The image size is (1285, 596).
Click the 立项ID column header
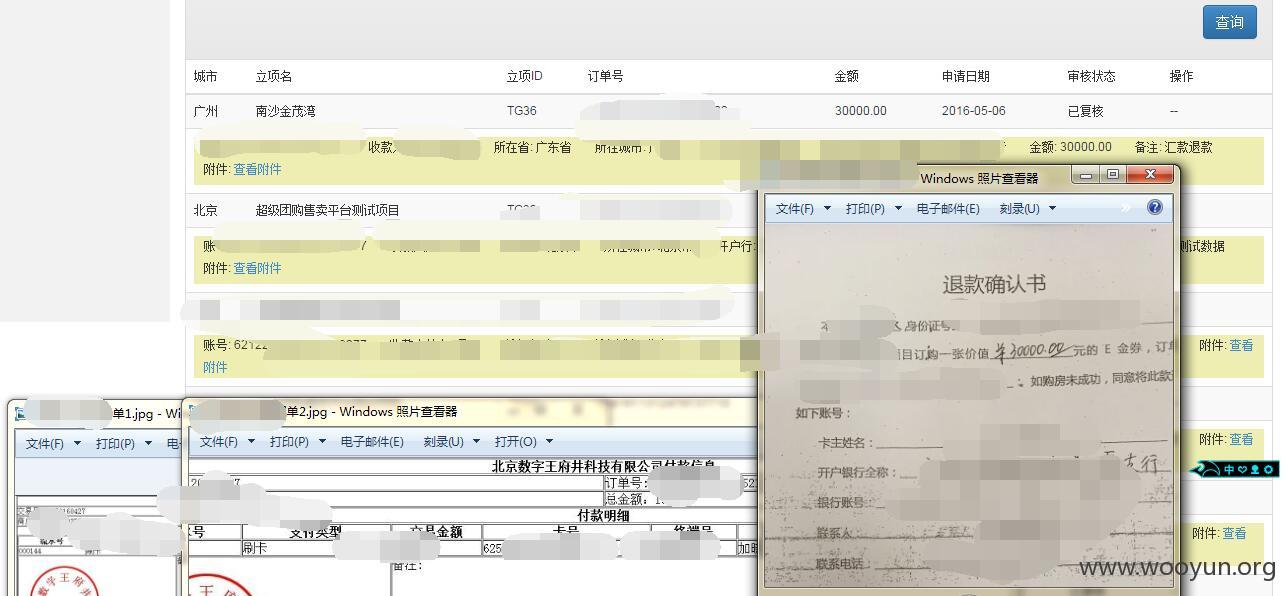coord(525,76)
